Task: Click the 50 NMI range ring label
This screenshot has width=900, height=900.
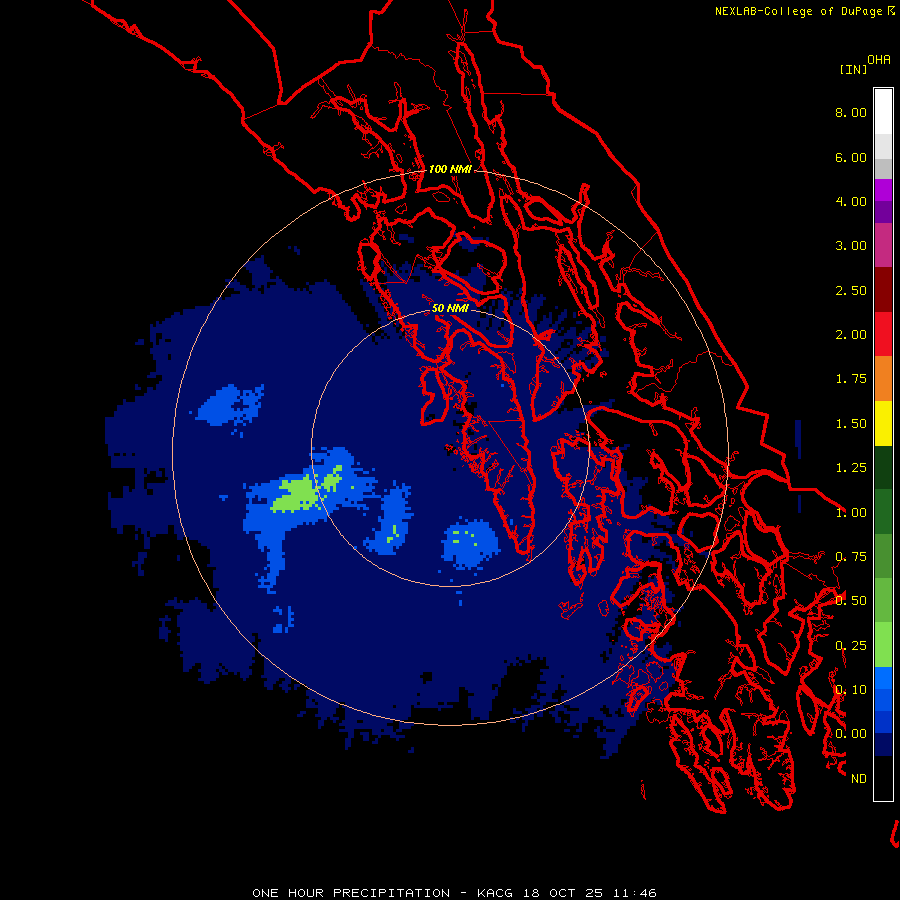Action: [x=451, y=309]
